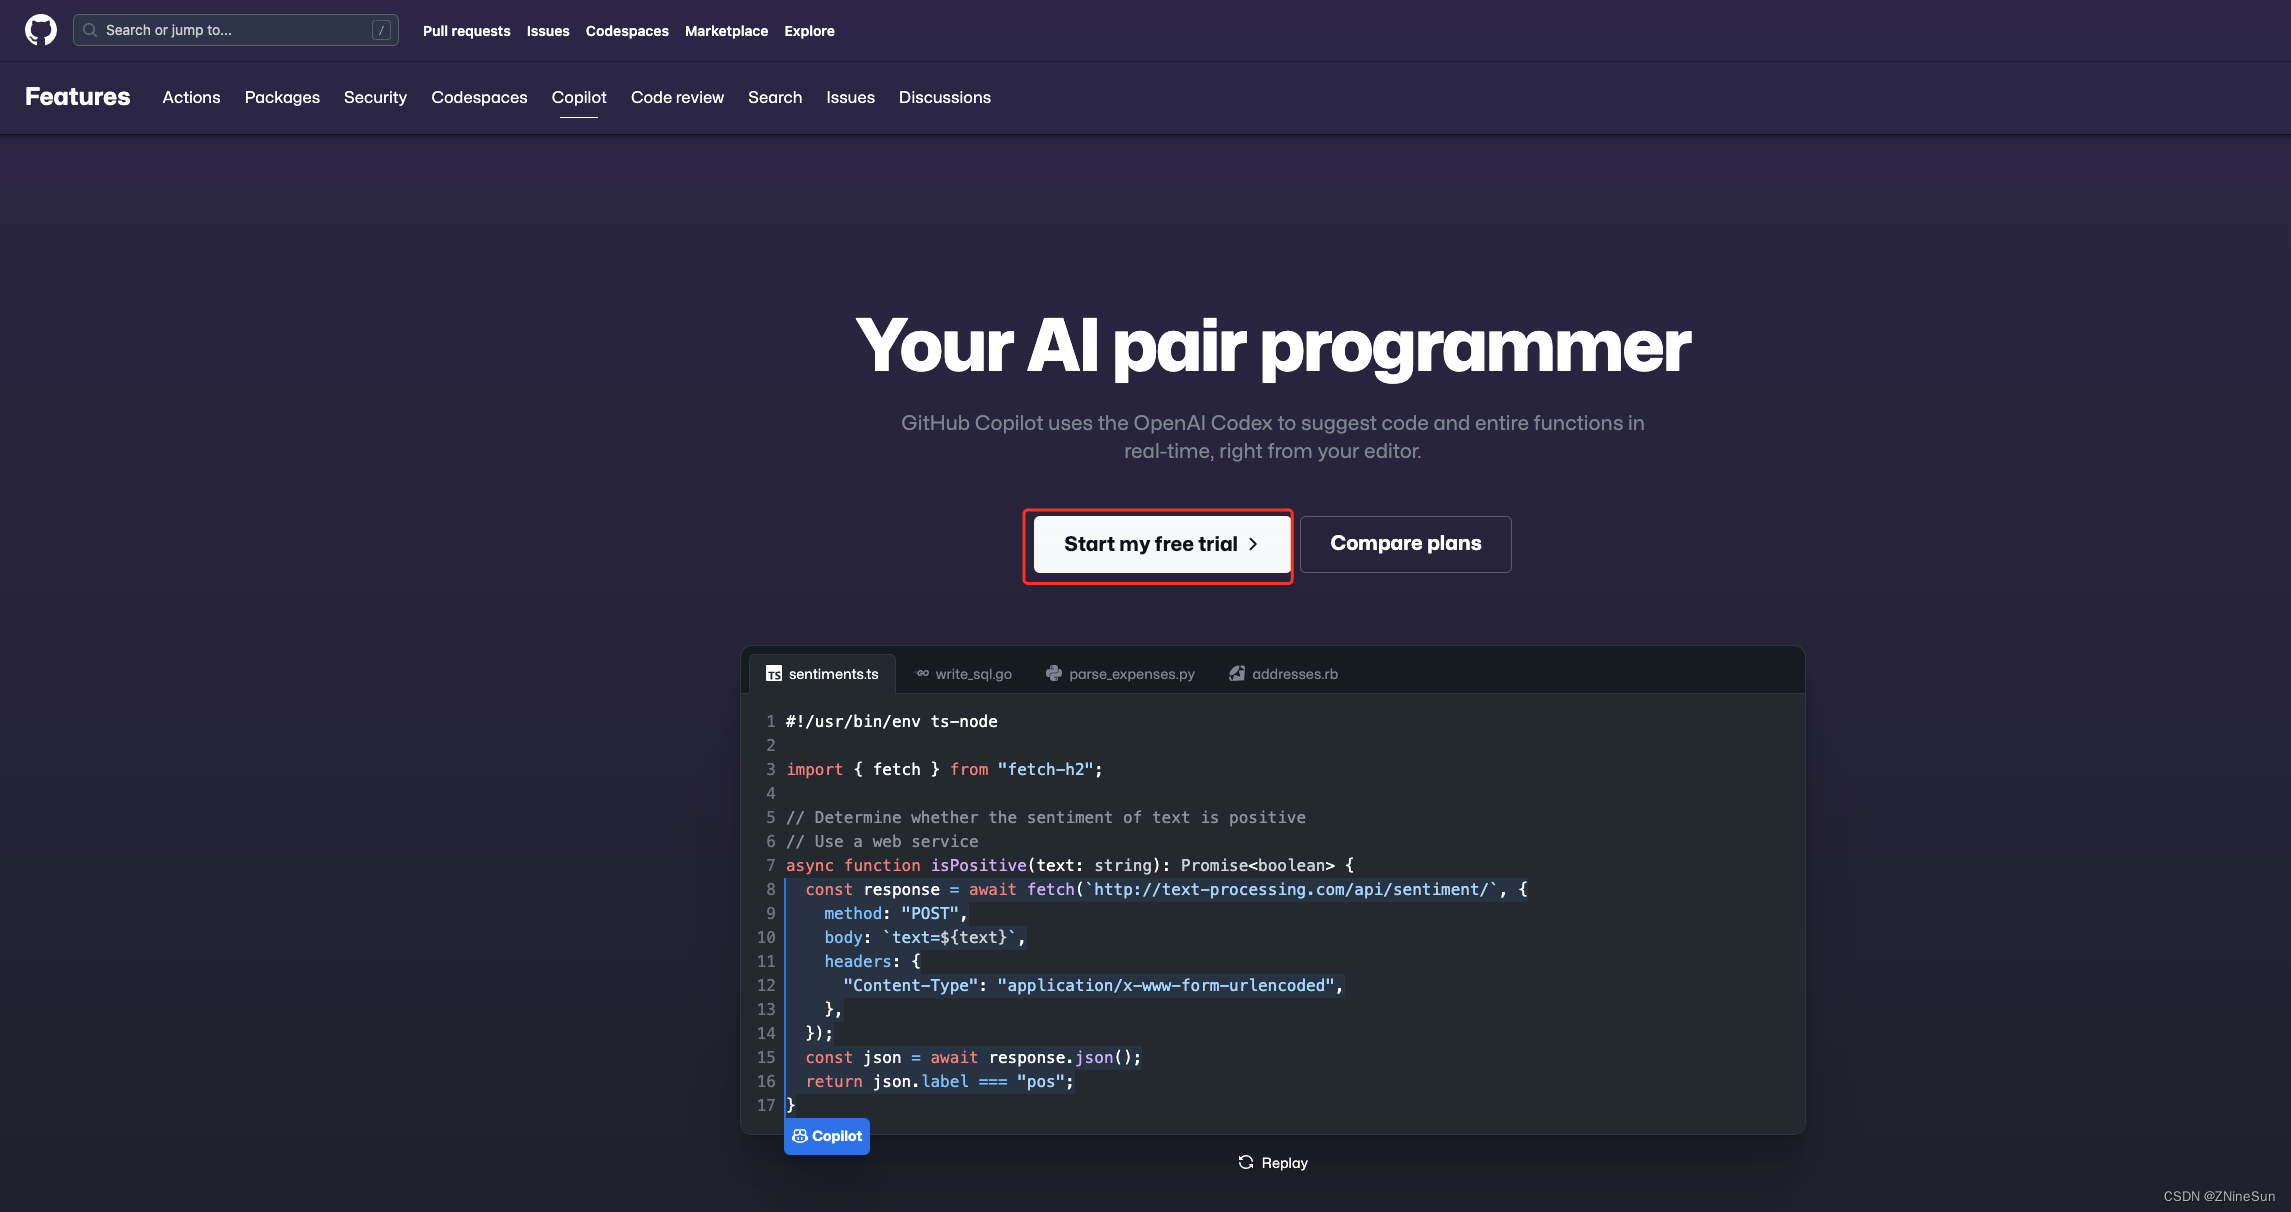The image size is (2291, 1212).
Task: Click the Copilot icon in the badge
Action: (800, 1136)
